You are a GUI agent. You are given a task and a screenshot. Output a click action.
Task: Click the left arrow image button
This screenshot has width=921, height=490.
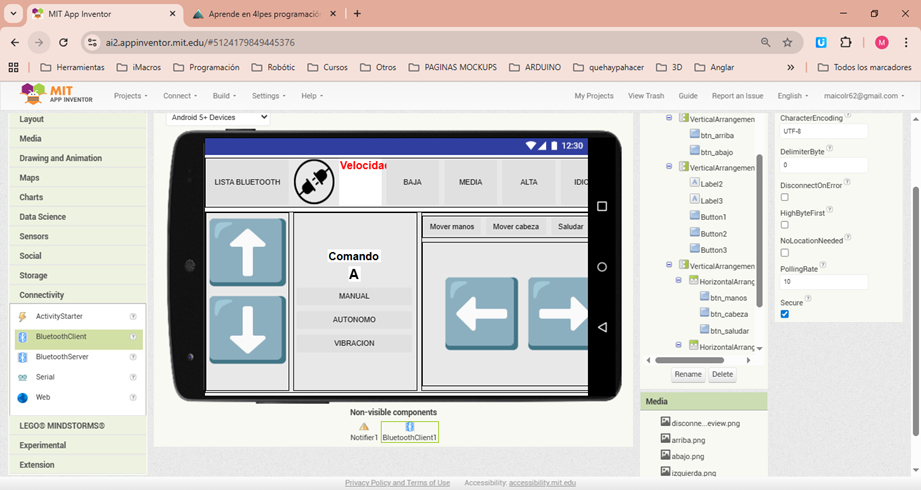(x=481, y=313)
